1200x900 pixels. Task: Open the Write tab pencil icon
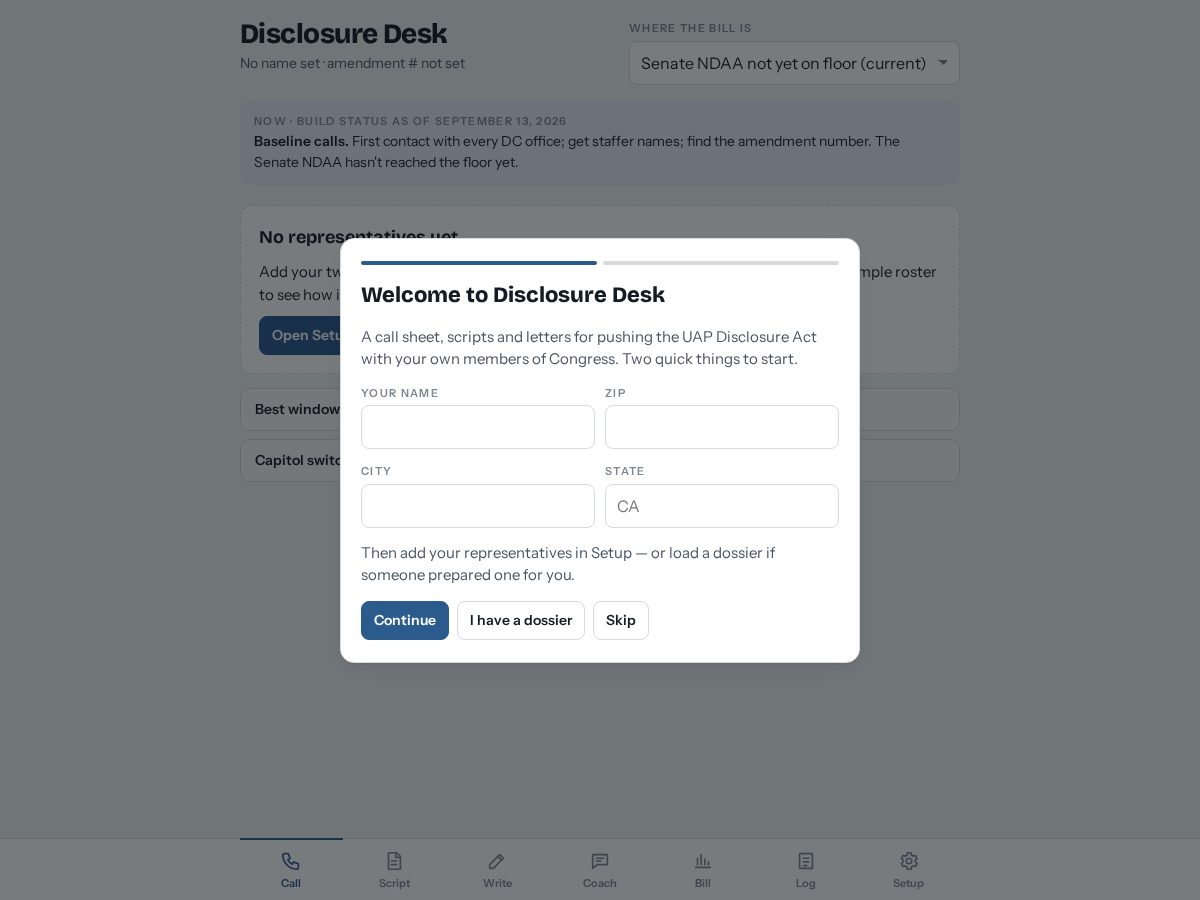(497, 861)
